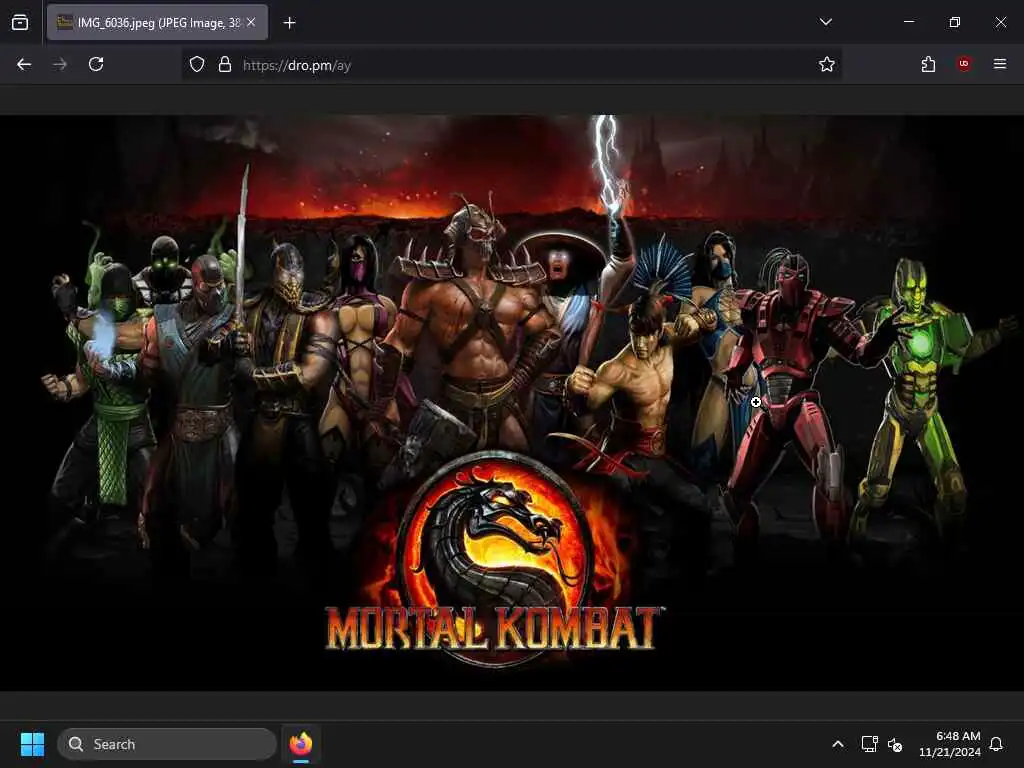Screen dimensions: 1024x768
Task: Open the Extensions puzzle icon menu
Action: coord(928,64)
